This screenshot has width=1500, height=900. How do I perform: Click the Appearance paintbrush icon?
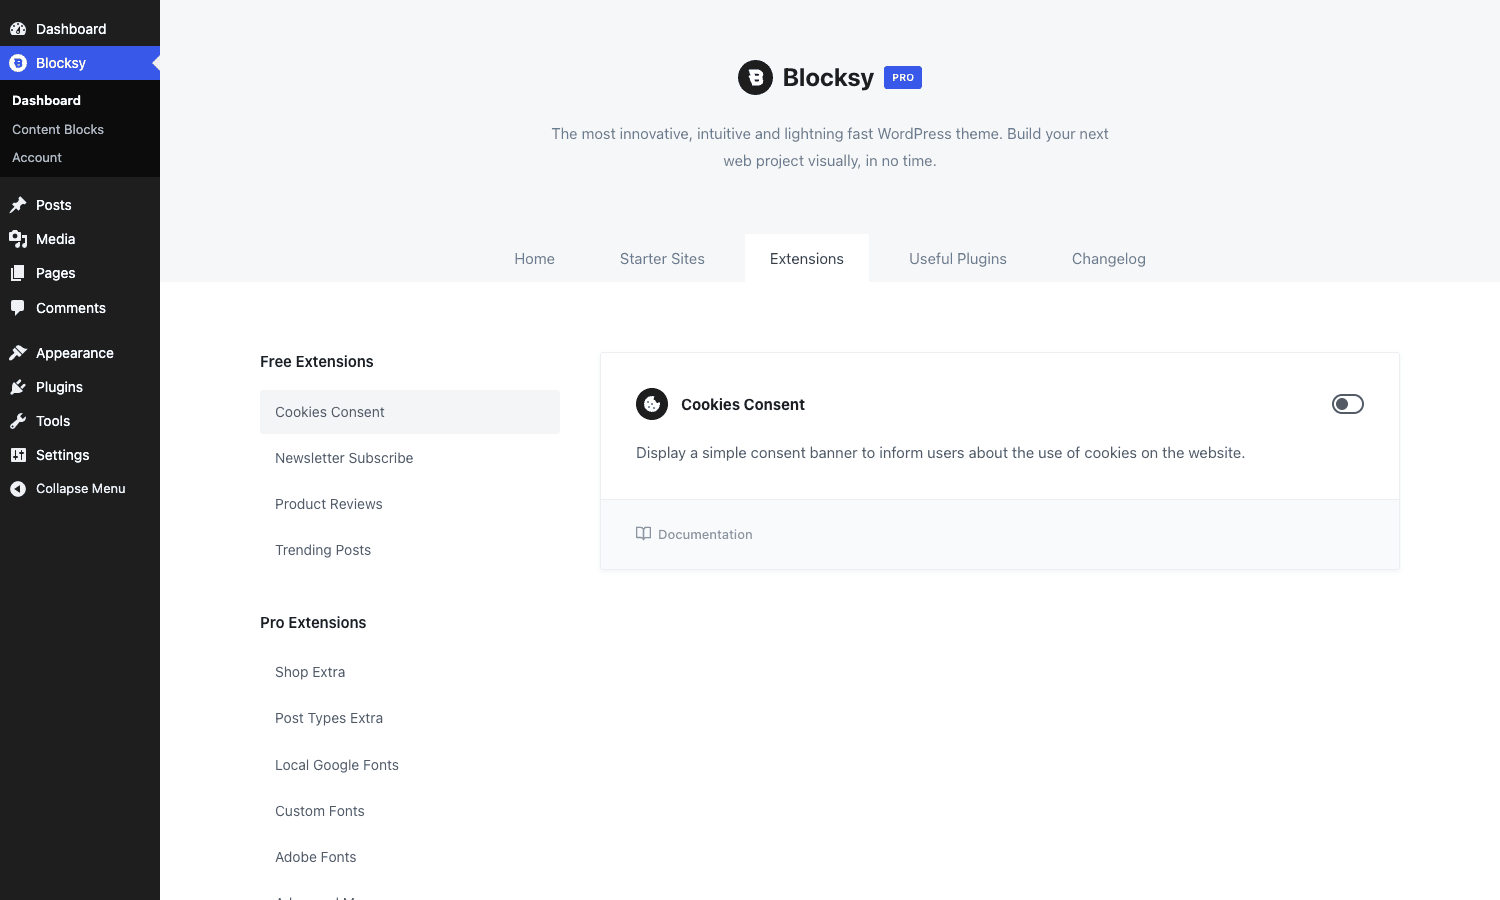[18, 353]
